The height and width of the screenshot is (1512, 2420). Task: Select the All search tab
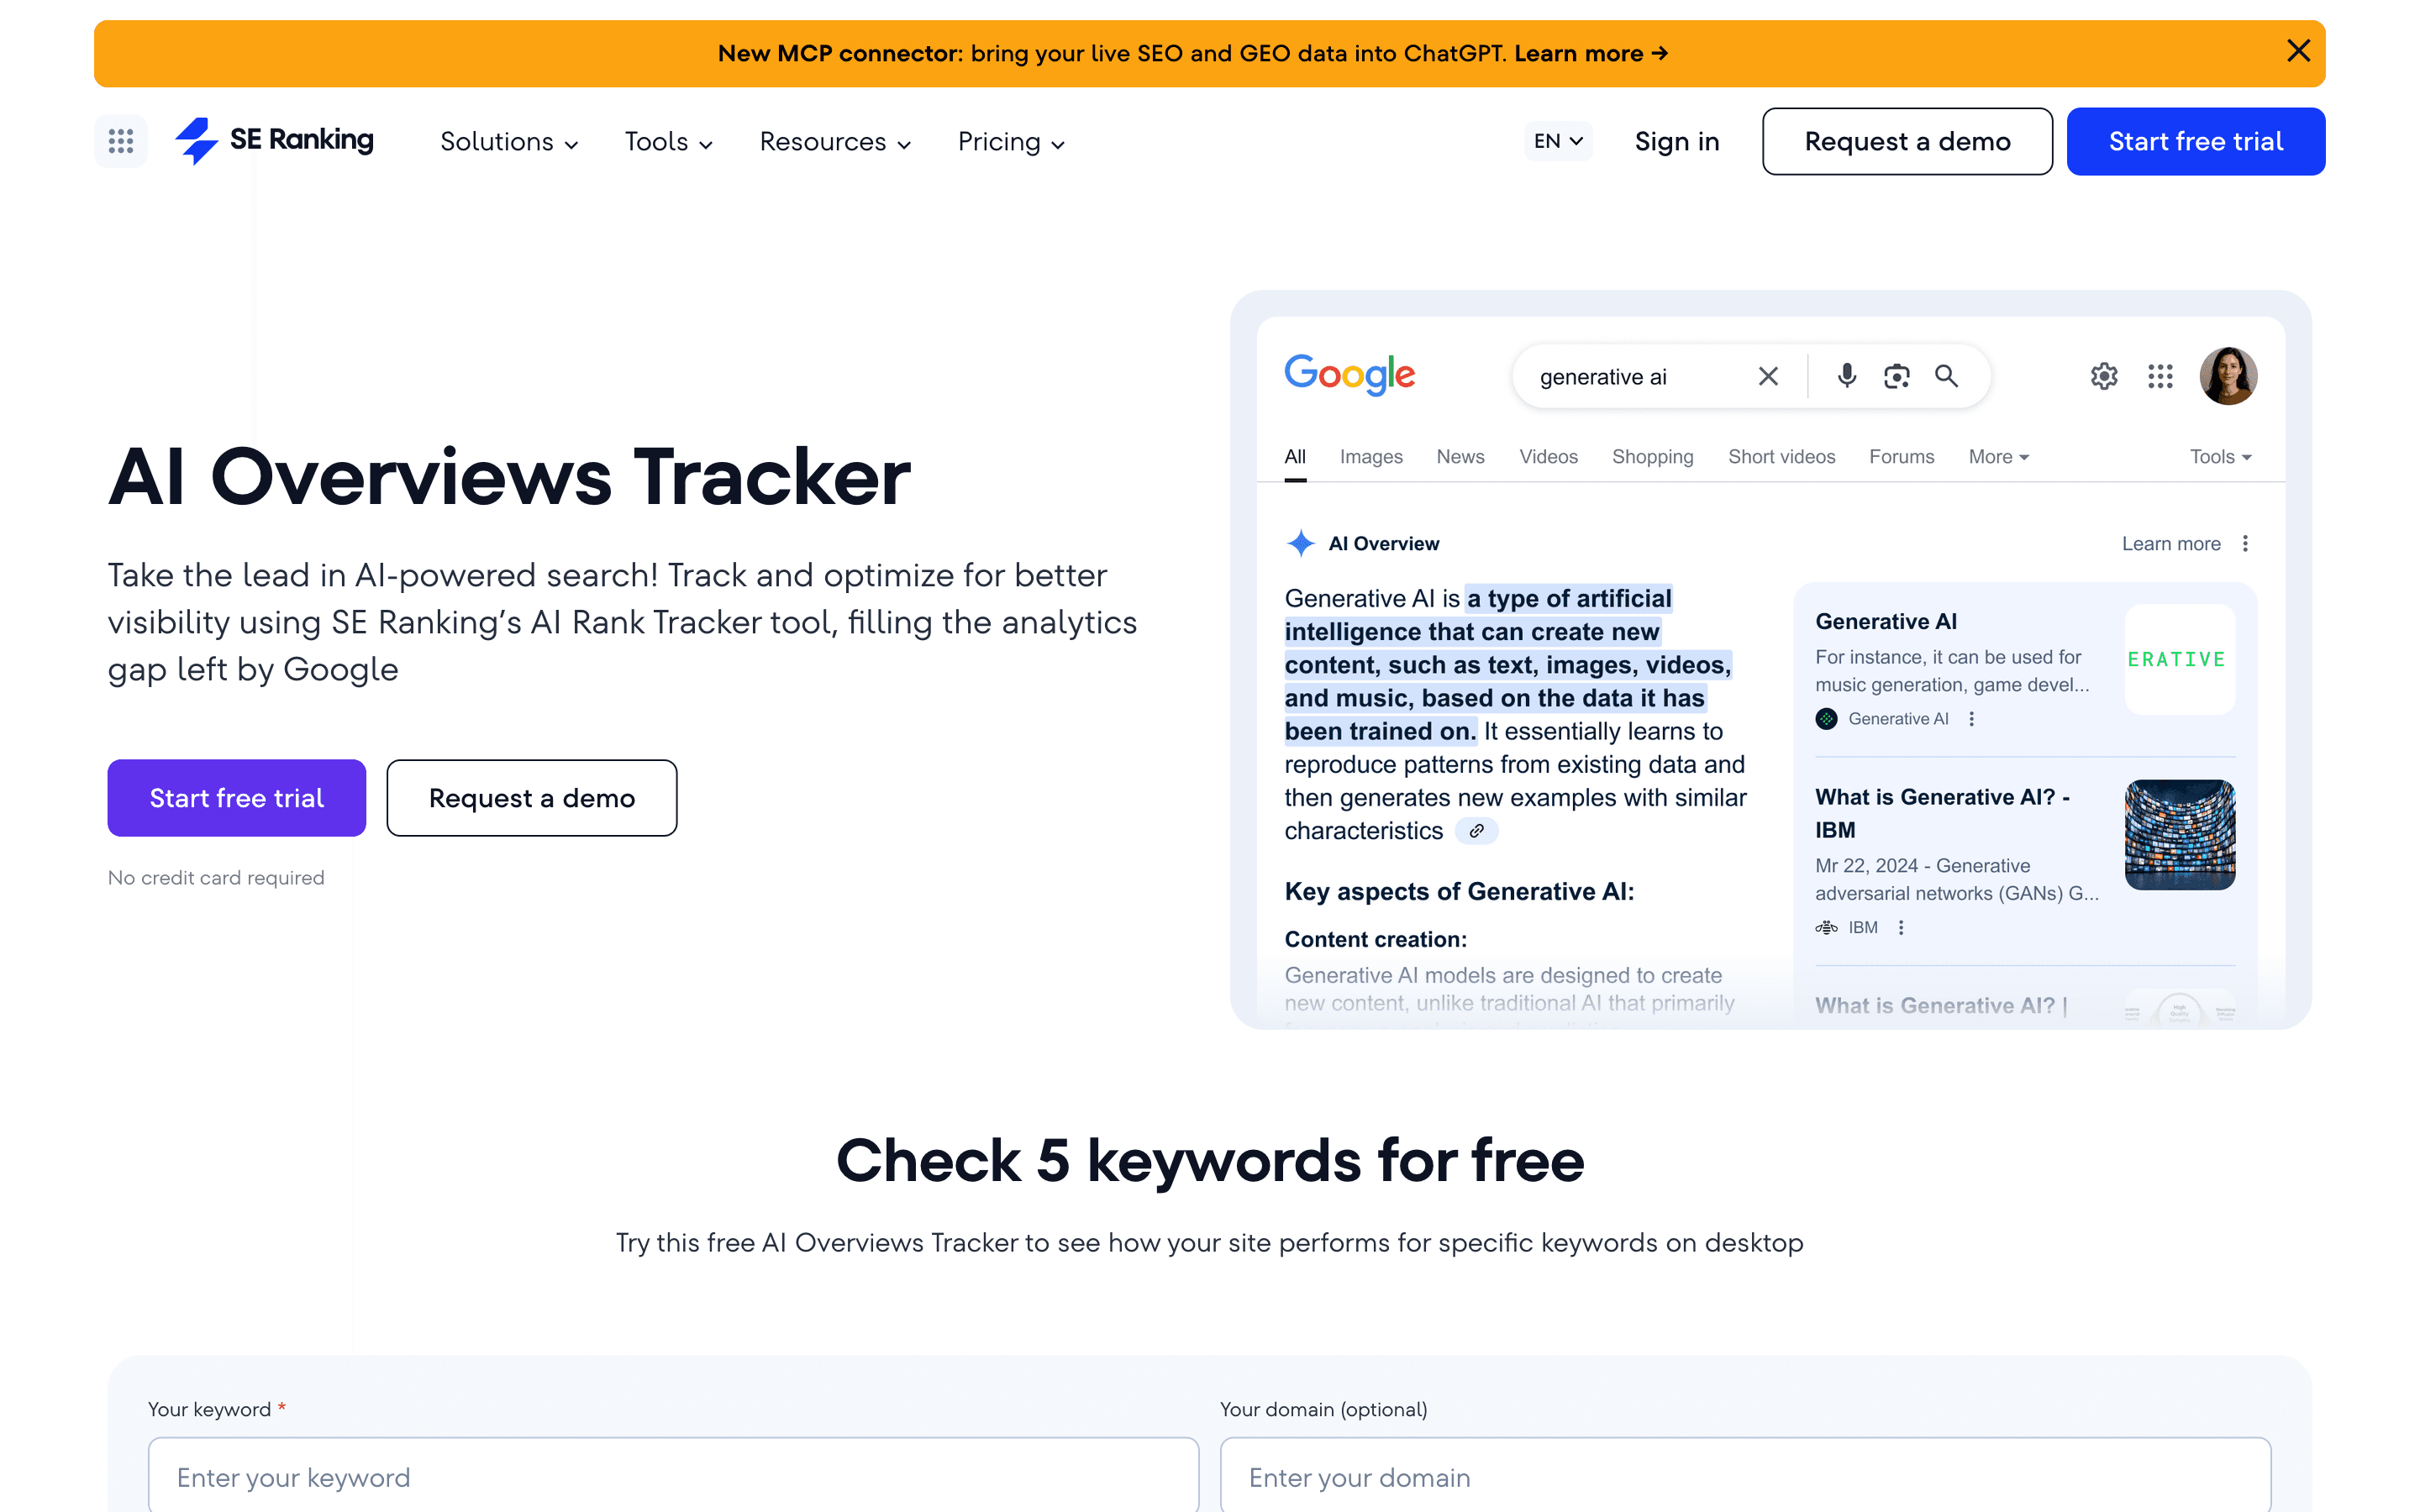1295,458
